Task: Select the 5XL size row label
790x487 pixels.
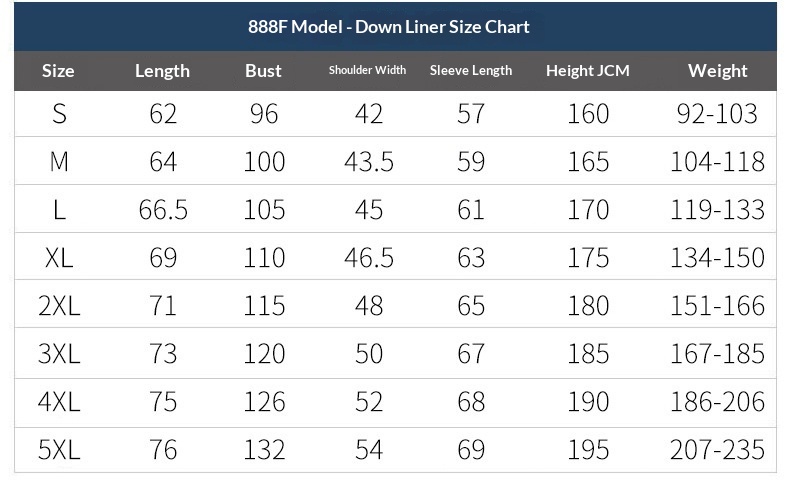Action: tap(59, 450)
